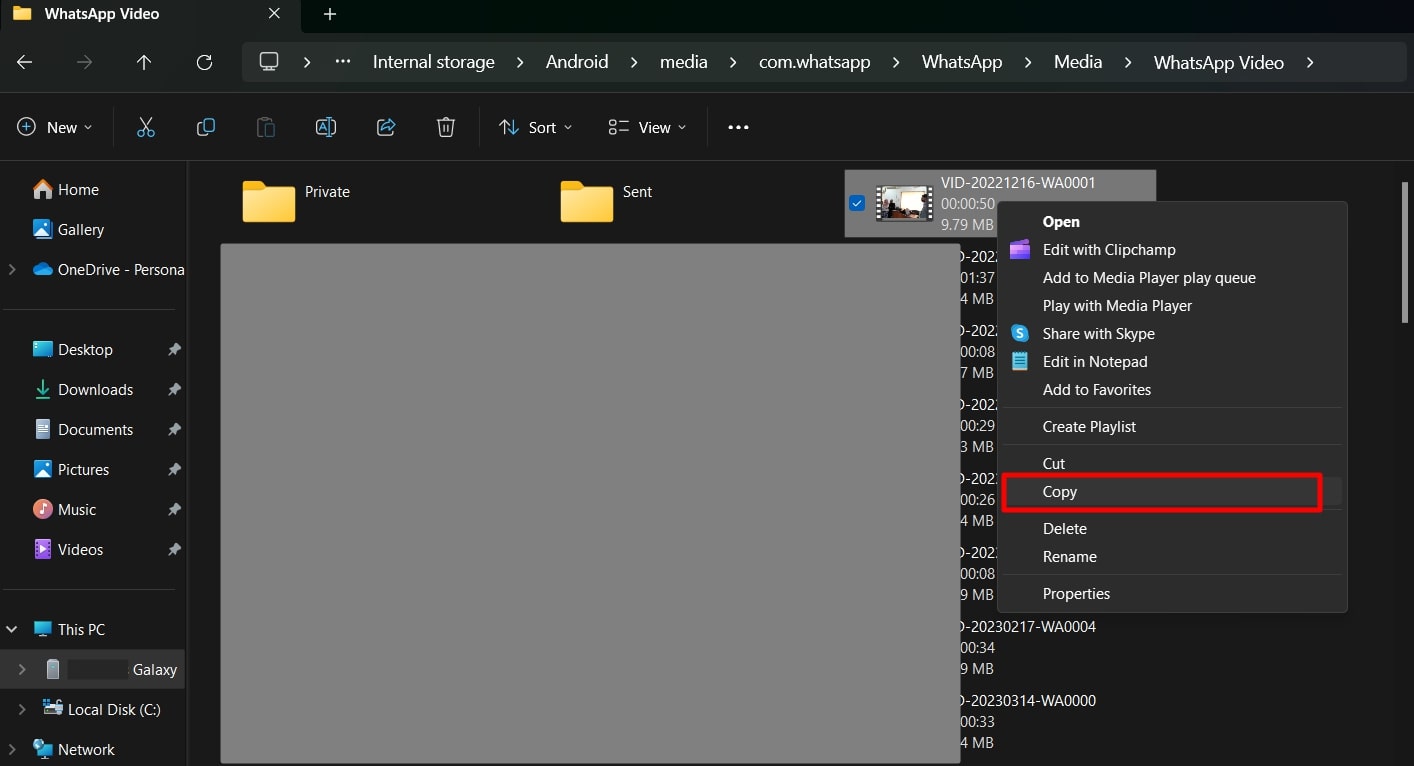Open Downloads in the navigation pane
1414x766 pixels.
click(95, 390)
